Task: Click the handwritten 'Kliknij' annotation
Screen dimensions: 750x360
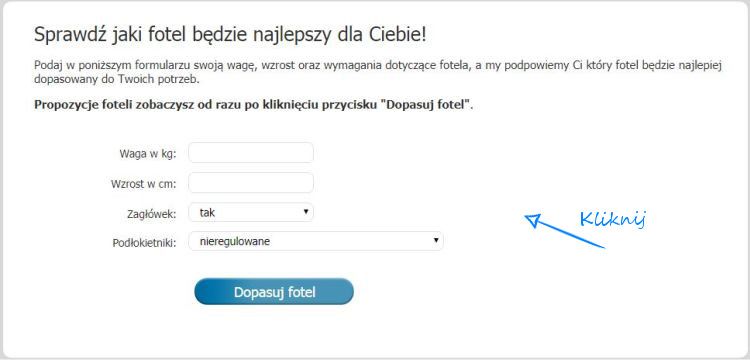Action: 613,219
